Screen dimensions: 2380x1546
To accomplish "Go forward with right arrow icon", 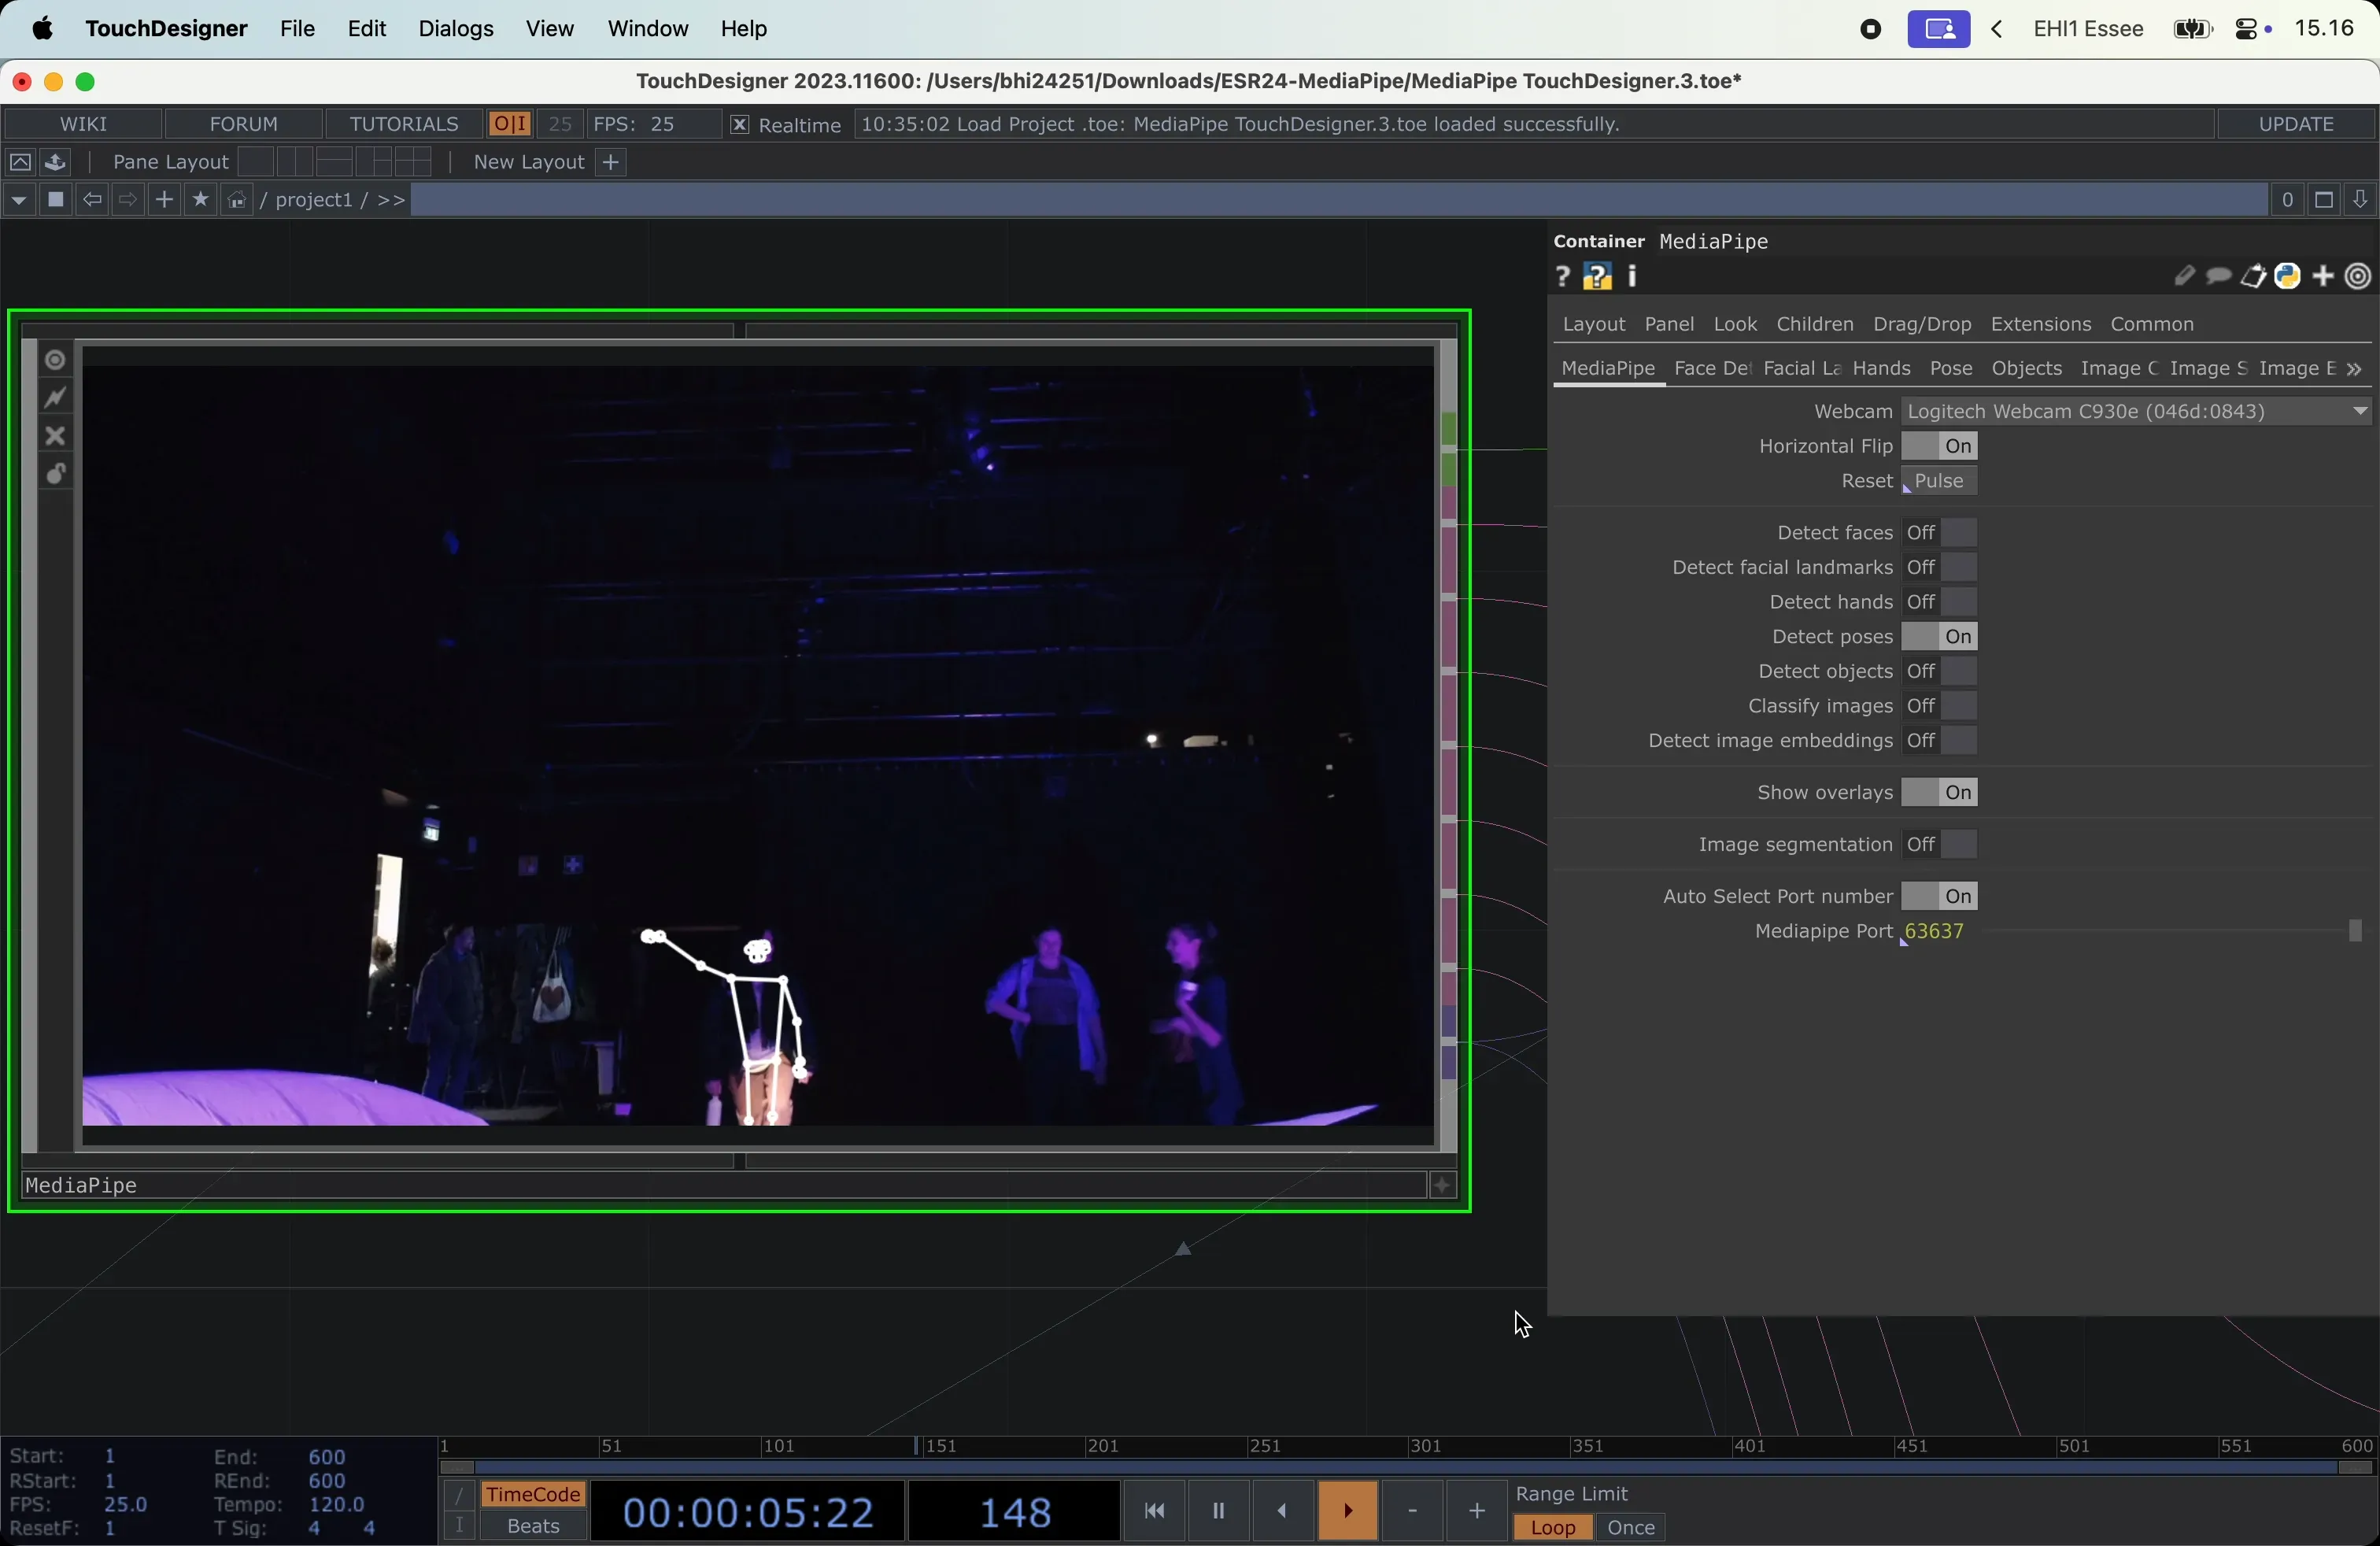I will click(x=128, y=200).
